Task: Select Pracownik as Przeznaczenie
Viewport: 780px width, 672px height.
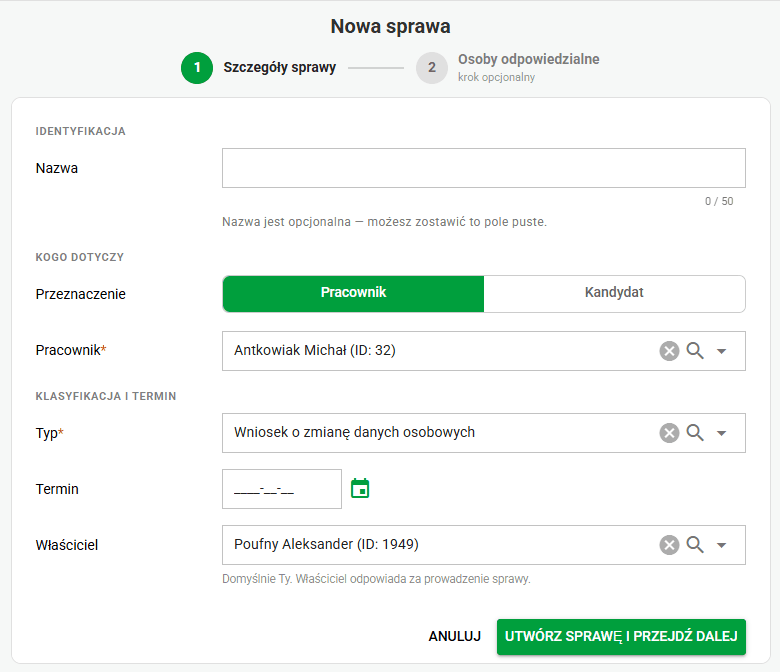Action: click(353, 293)
